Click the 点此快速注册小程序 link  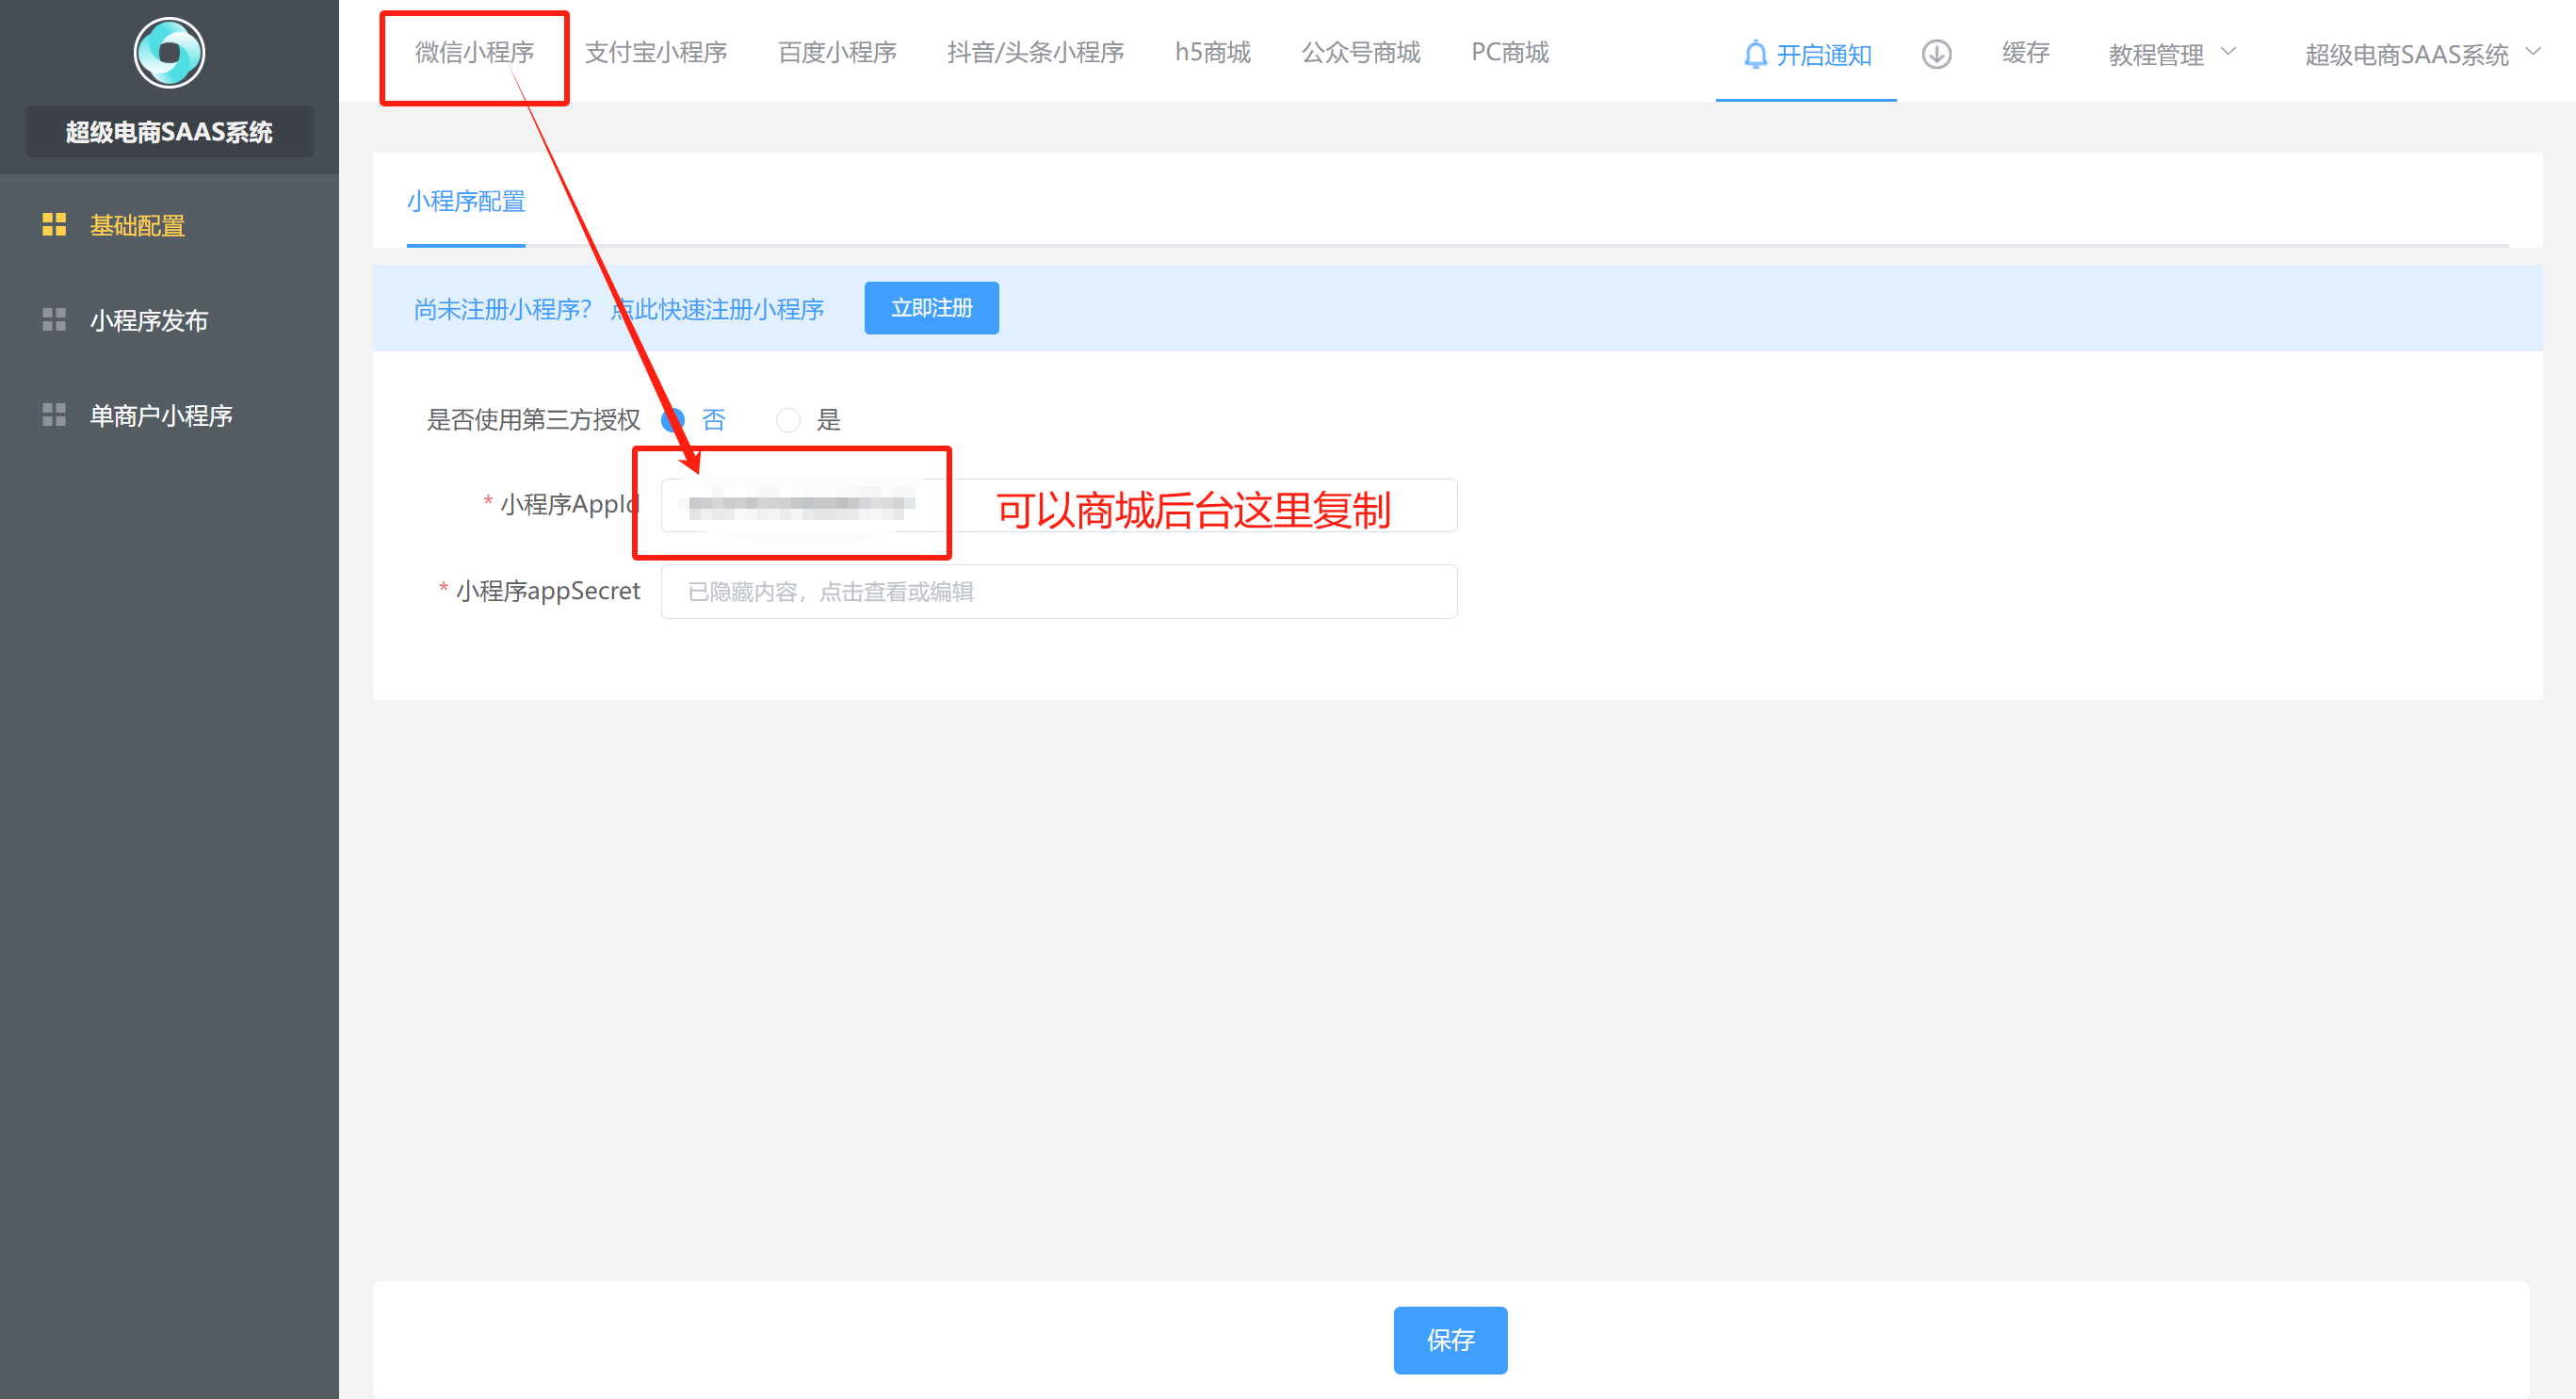point(718,310)
